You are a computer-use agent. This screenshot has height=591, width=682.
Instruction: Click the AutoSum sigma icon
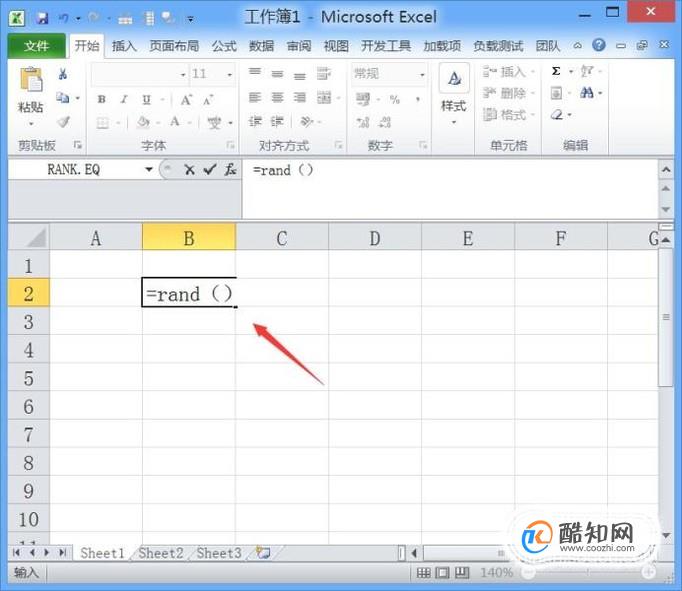tap(556, 71)
